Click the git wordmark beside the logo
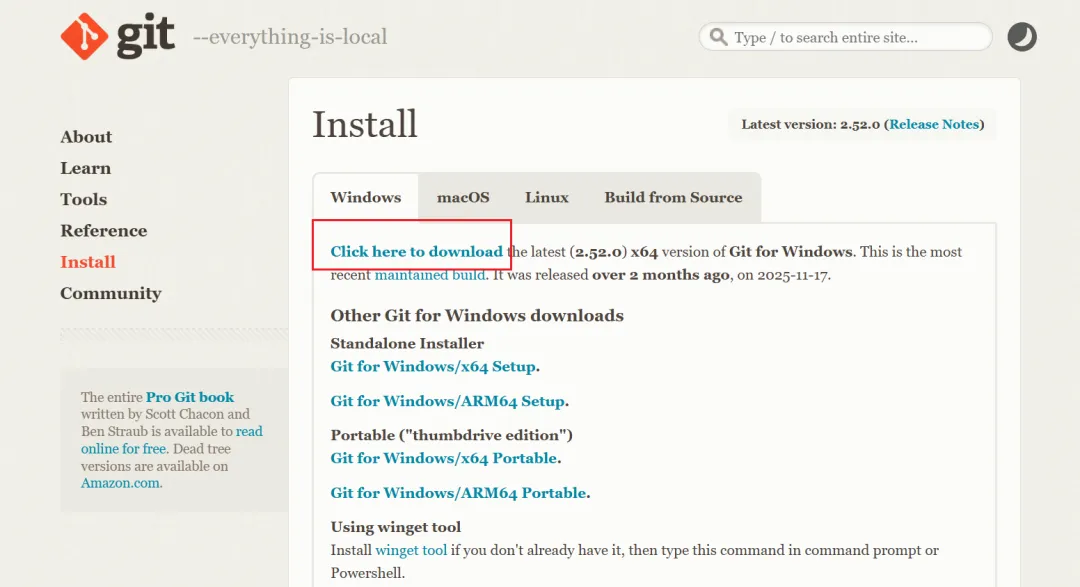This screenshot has width=1080, height=587. pos(145,37)
